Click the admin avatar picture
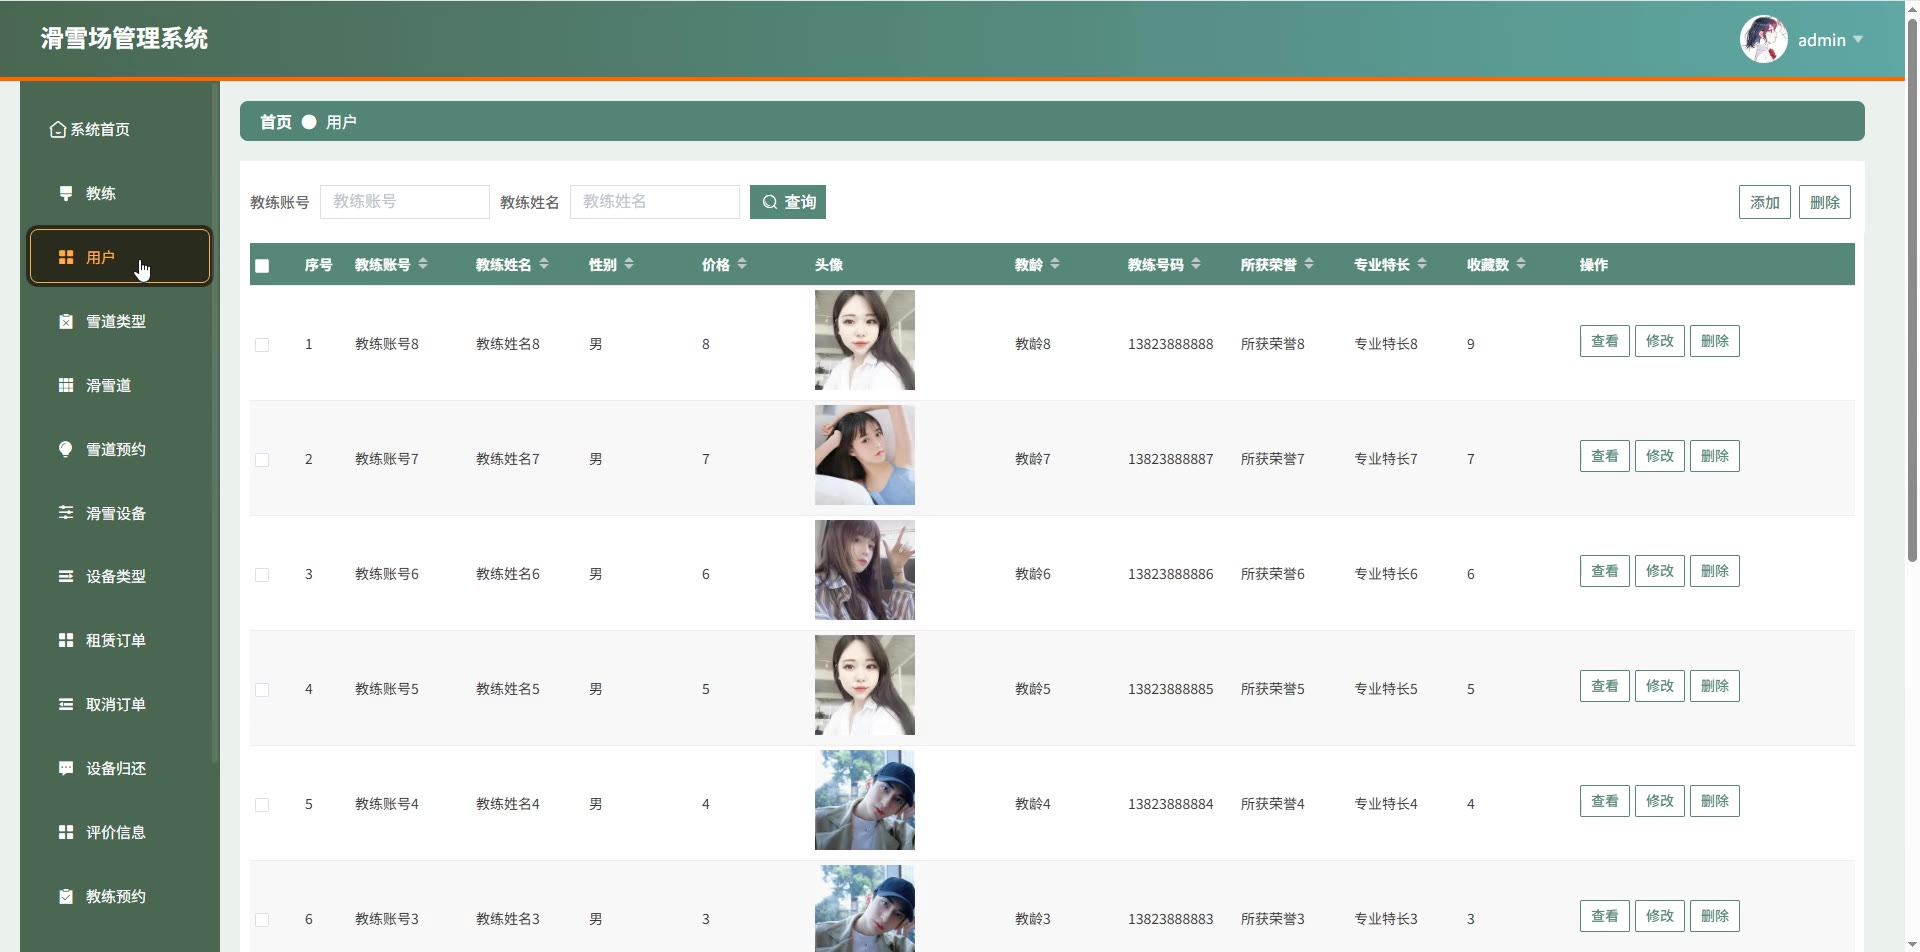1920x952 pixels. [1764, 40]
